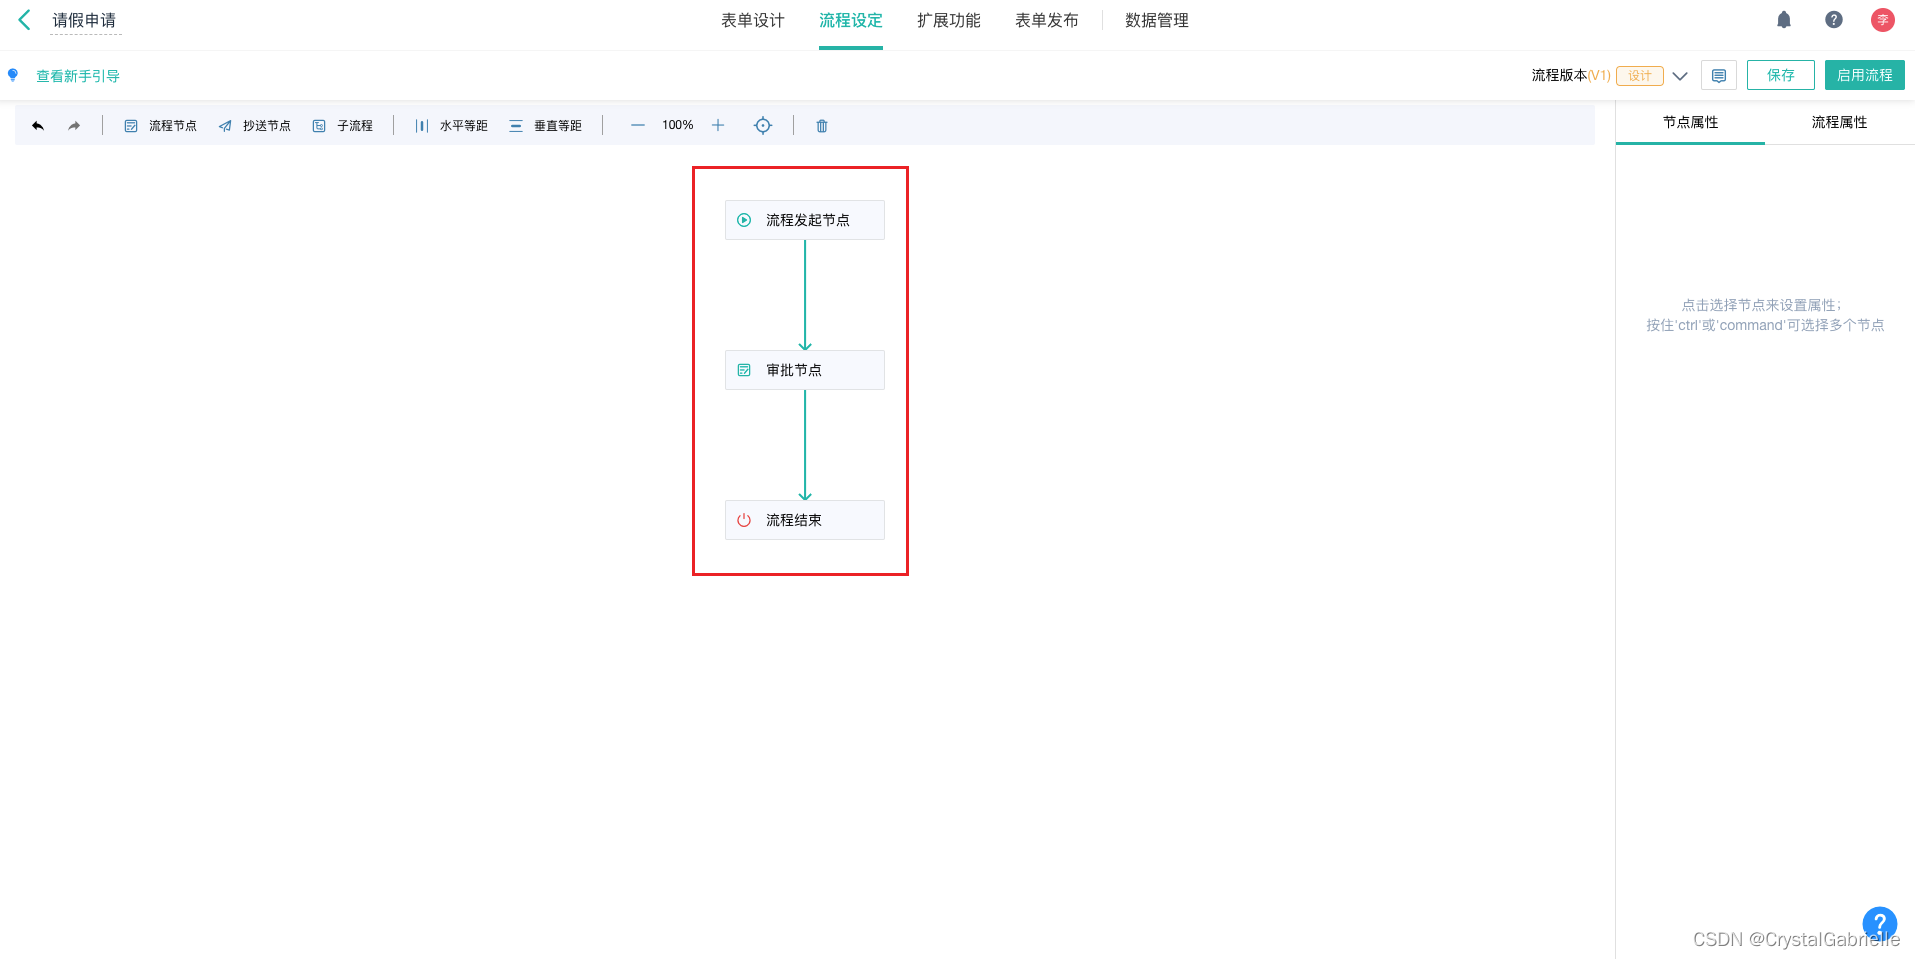
Task: Zoom out with the minus icon
Action: 638,125
